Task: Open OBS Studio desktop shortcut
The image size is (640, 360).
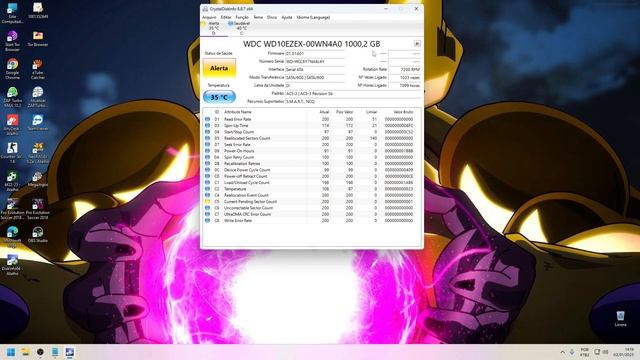Action: [38, 235]
